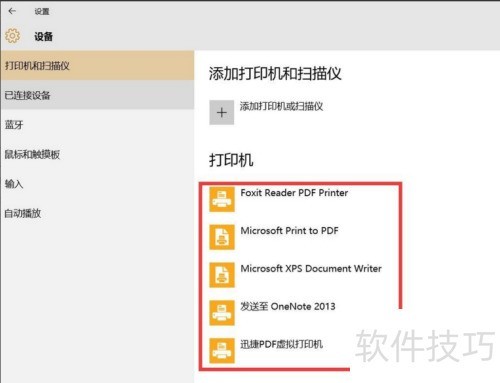
Task: Click the gear icon beside 设备
Action: [x=12, y=36]
